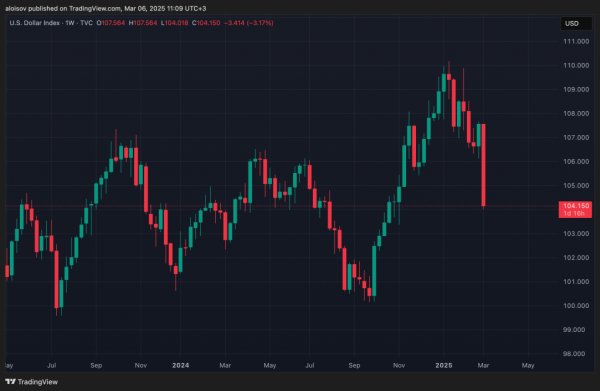
Task: Select the U.S. Dollar Index symbol title
Action: coord(35,23)
